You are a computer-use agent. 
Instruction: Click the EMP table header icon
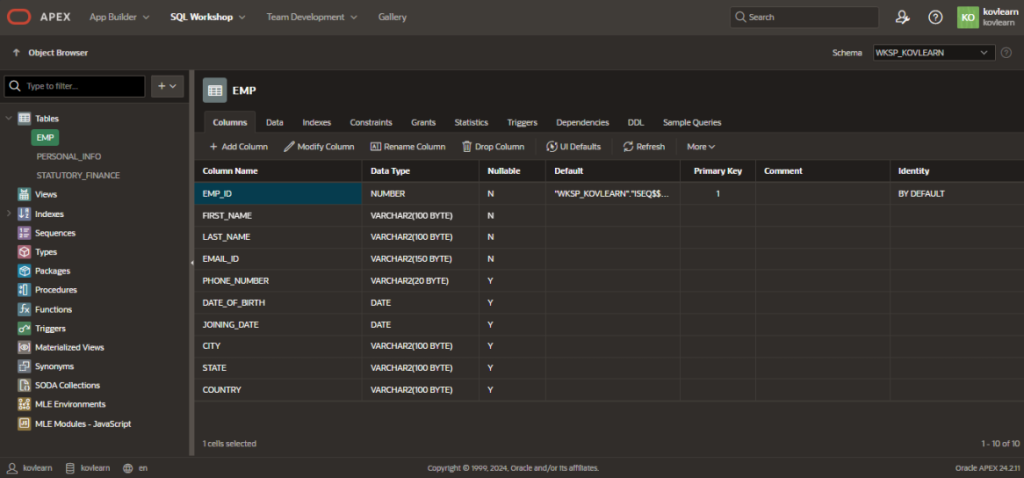tap(215, 91)
